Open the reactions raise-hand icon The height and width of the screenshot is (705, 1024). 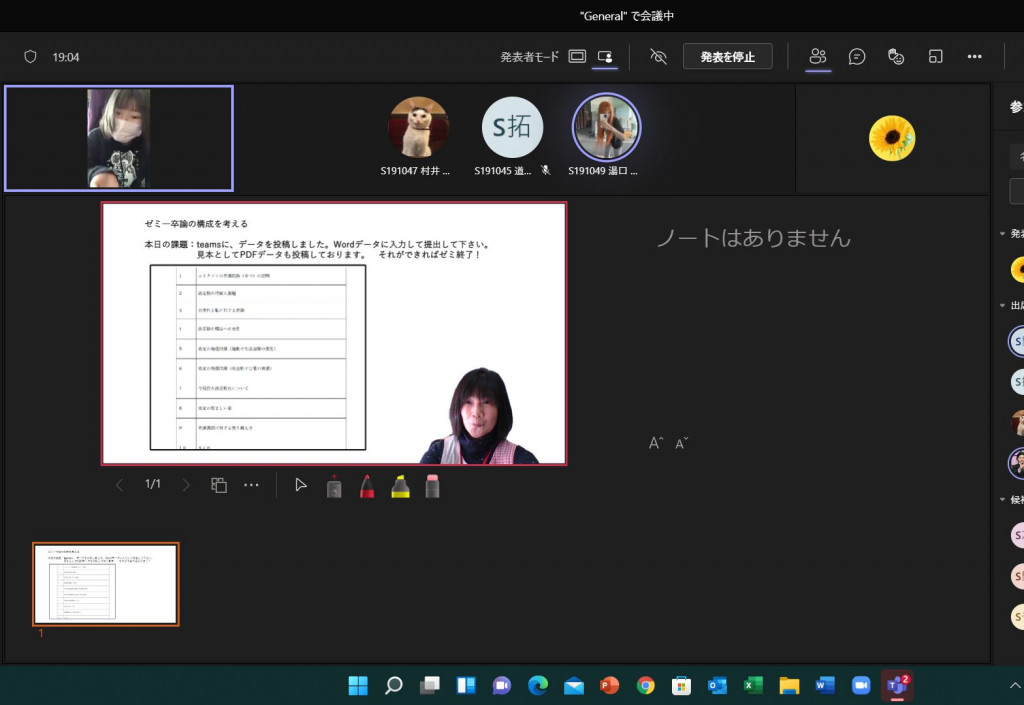tap(896, 57)
